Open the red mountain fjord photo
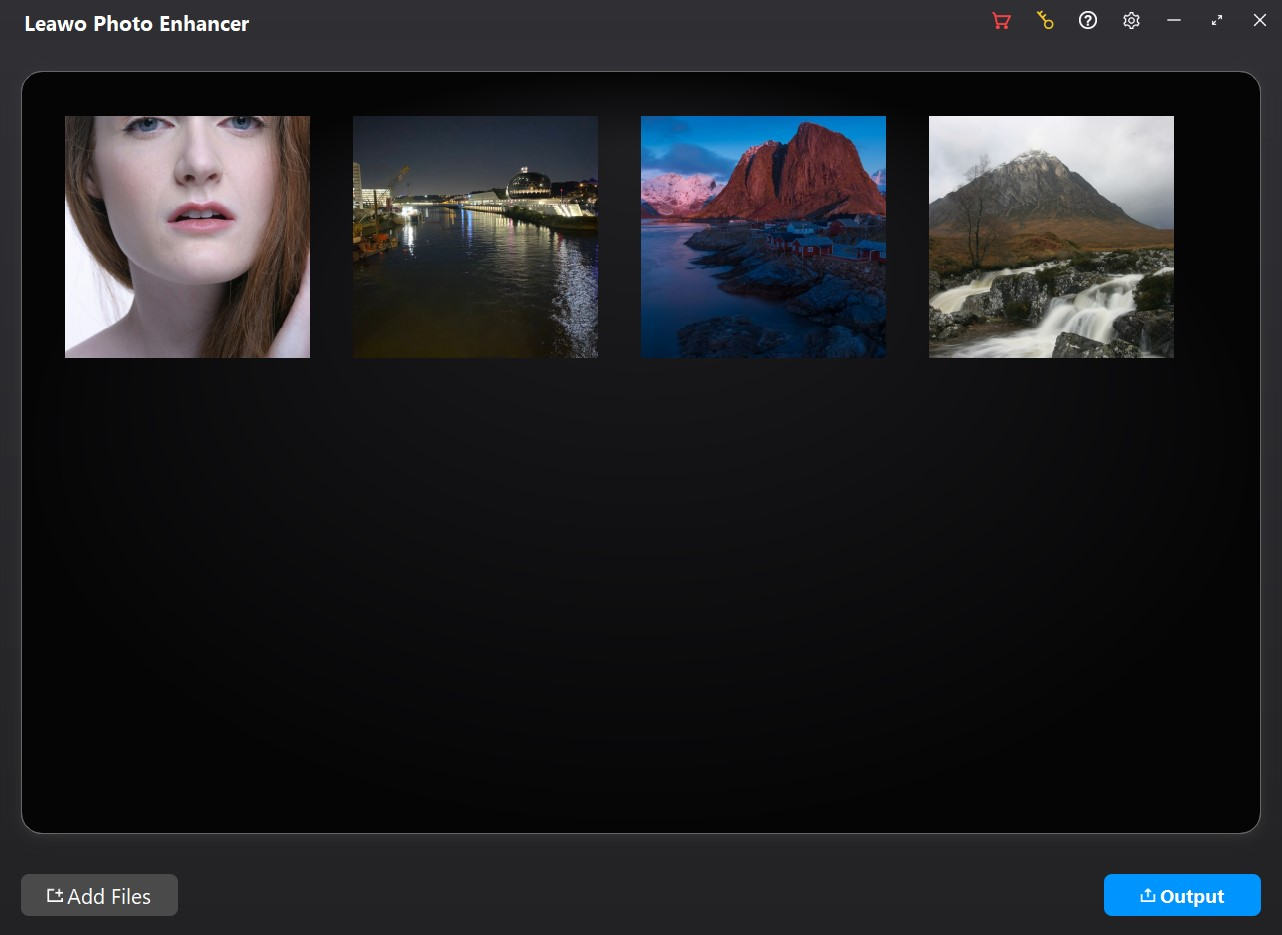 tap(763, 237)
